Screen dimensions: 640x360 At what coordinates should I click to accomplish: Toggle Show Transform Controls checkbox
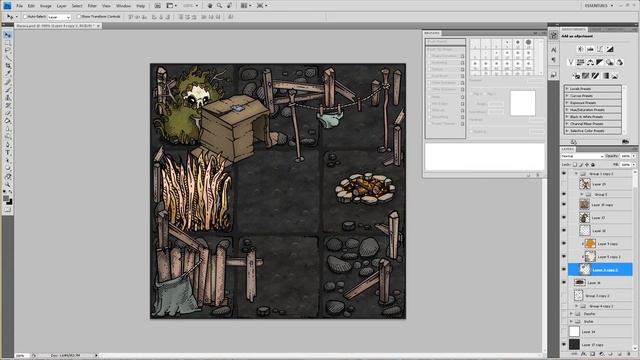[x=79, y=17]
